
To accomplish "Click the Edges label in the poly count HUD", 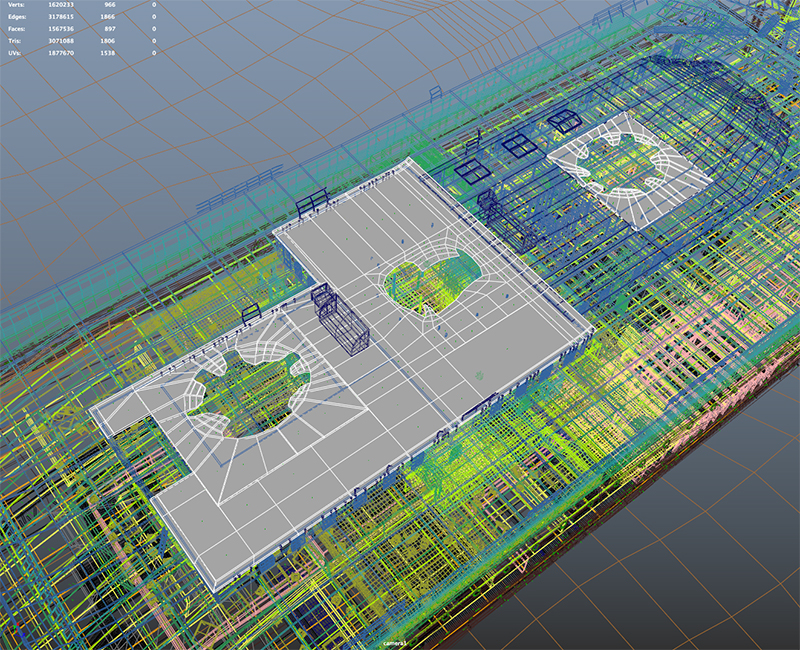I will click(x=15, y=18).
